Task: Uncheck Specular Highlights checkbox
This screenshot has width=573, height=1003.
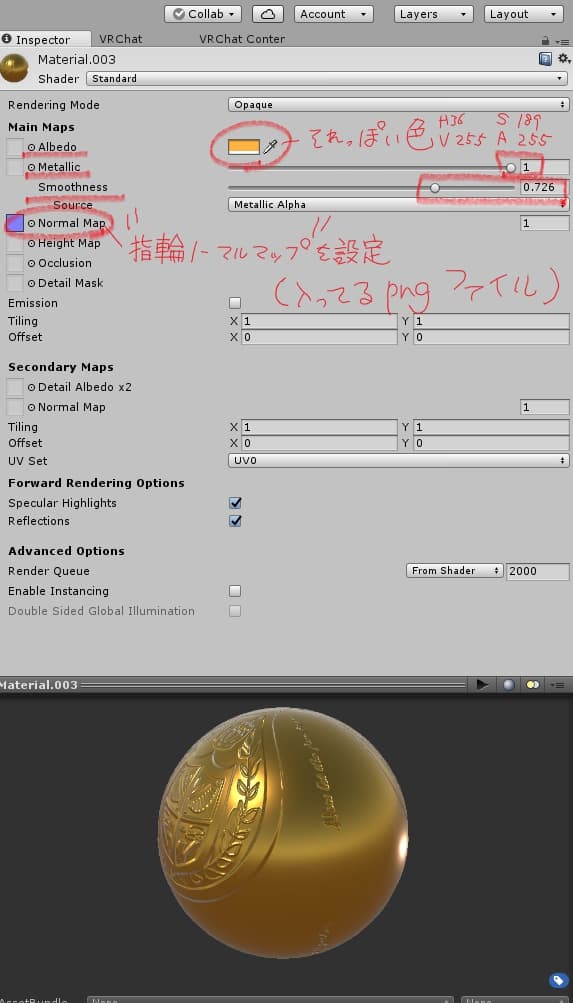Action: coord(235,503)
